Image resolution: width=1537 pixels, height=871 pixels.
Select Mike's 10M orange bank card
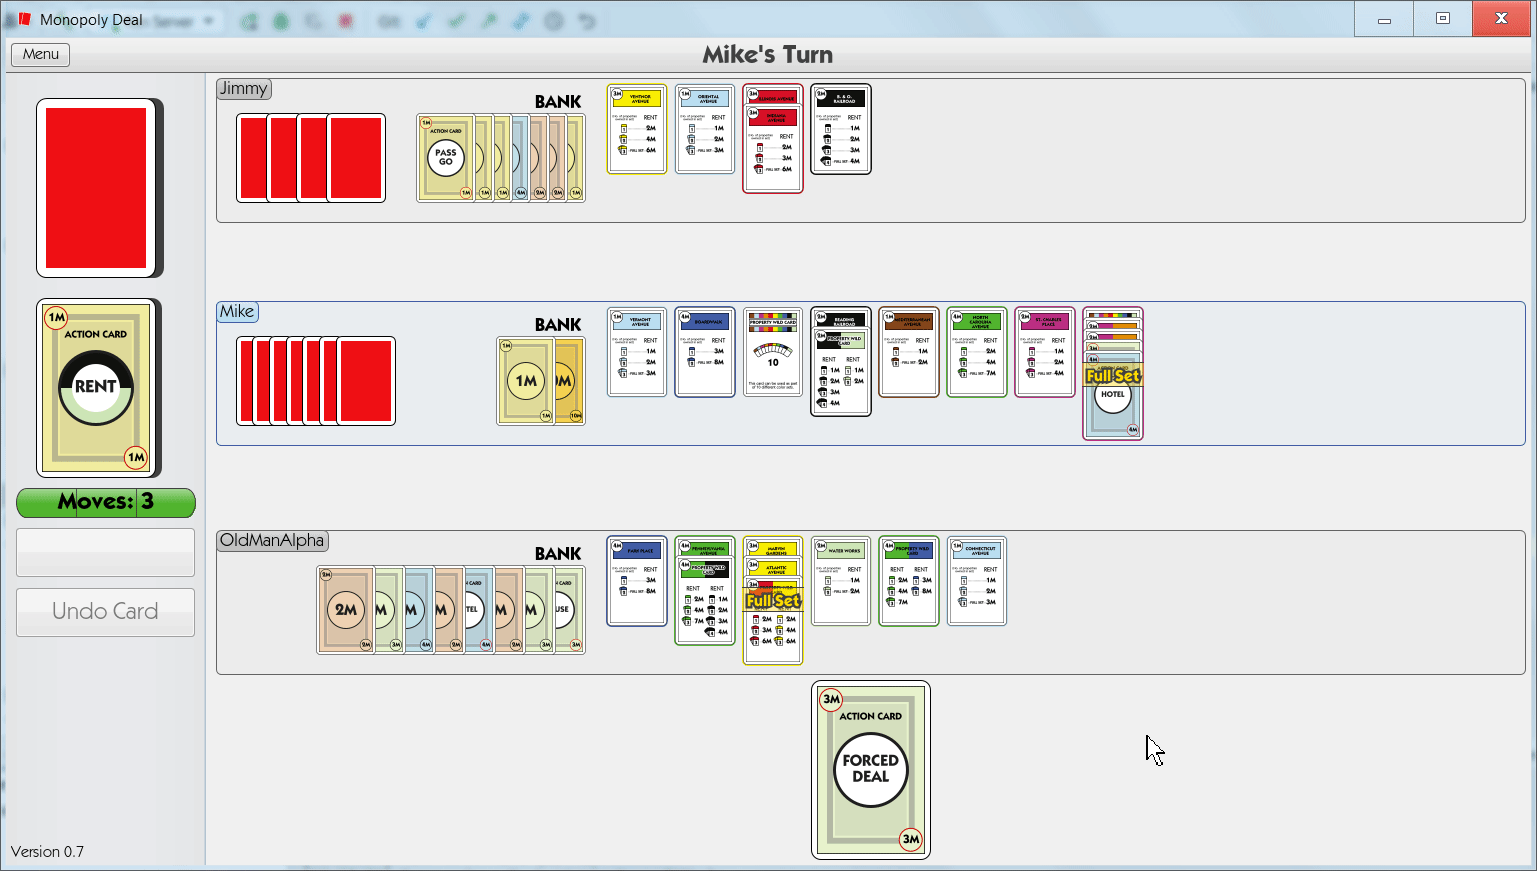[569, 381]
